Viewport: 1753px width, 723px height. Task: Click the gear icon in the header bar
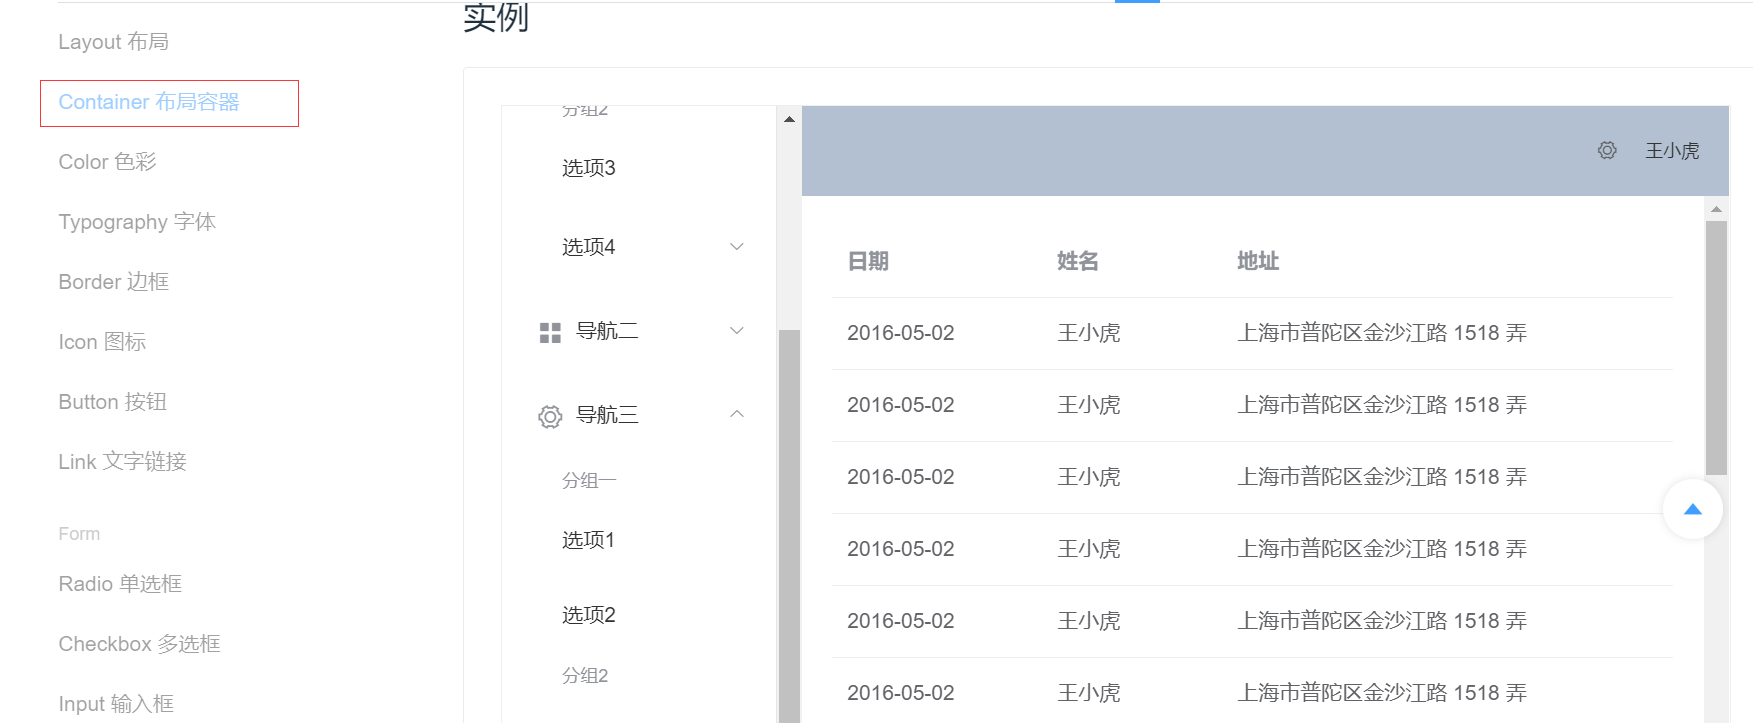tap(1607, 150)
